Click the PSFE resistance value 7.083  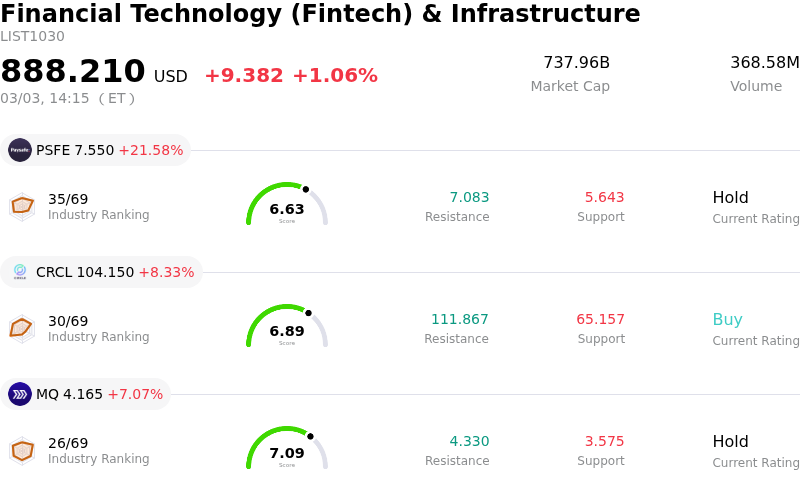click(x=469, y=198)
